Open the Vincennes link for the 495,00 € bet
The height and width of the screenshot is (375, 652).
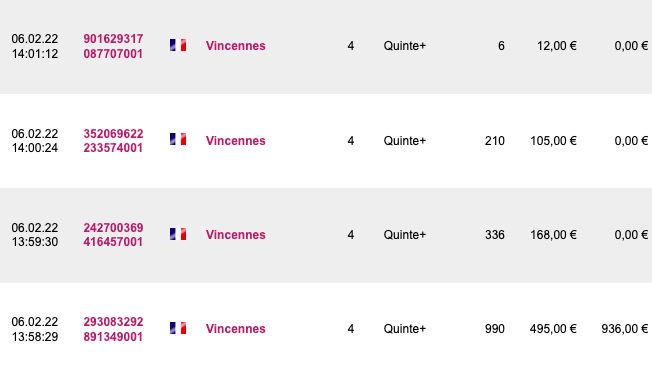235,328
